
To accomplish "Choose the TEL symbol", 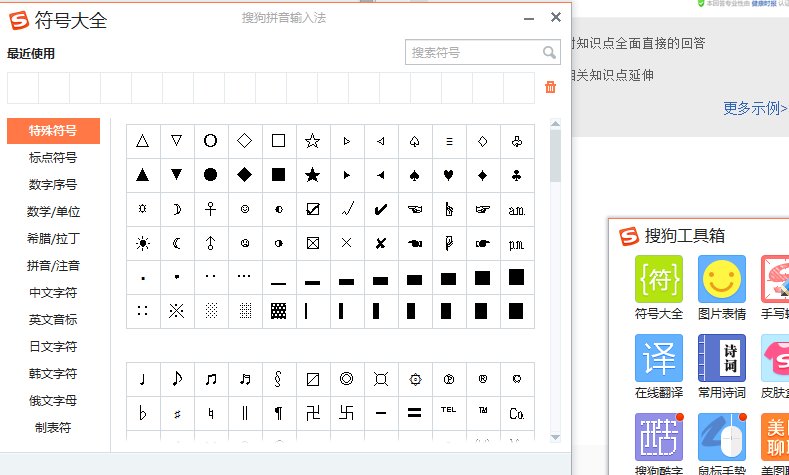I will [x=448, y=413].
